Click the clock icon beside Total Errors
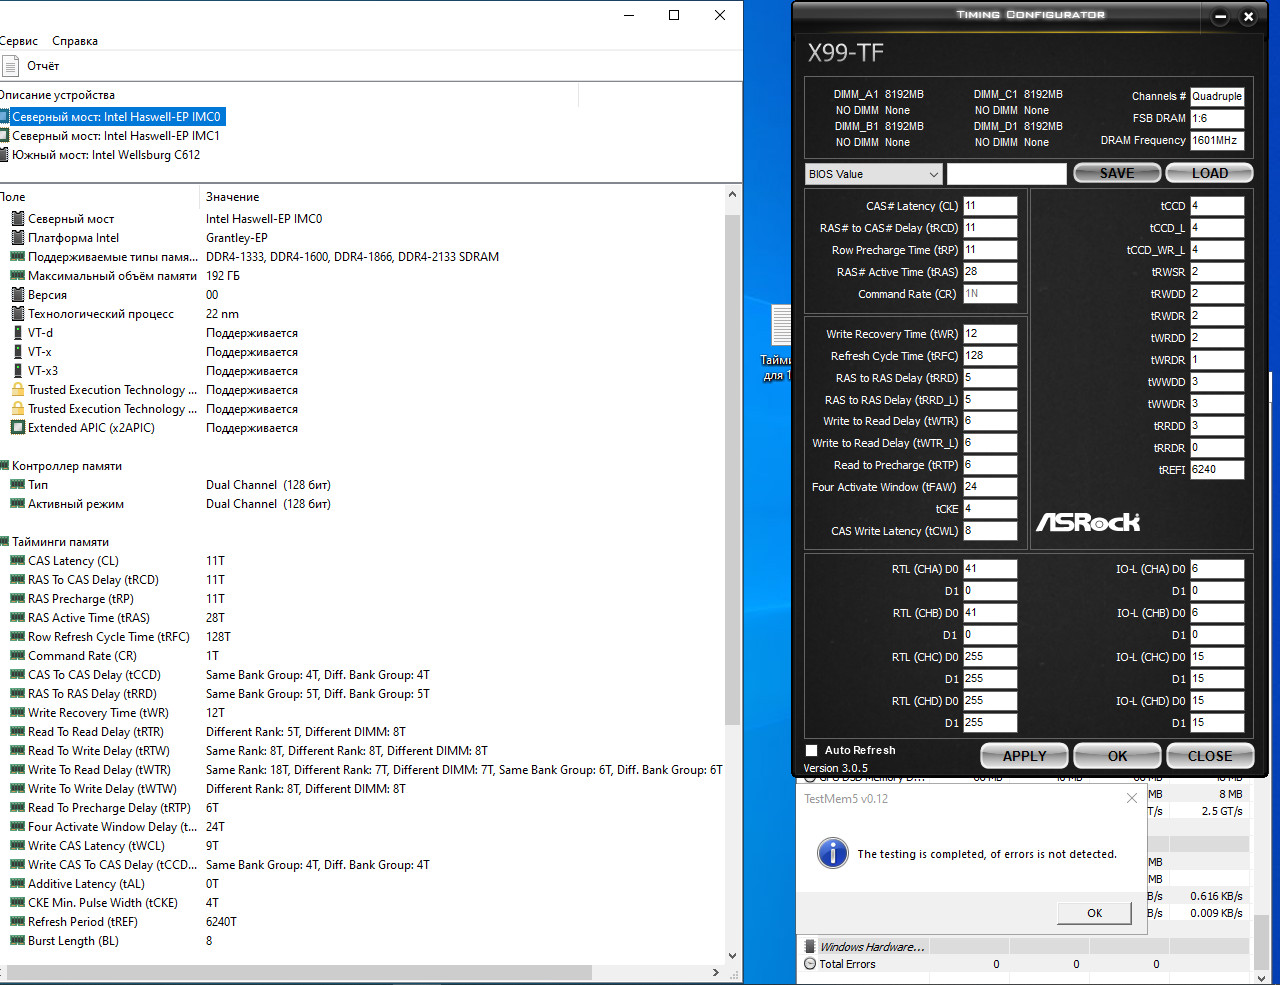 [810, 964]
